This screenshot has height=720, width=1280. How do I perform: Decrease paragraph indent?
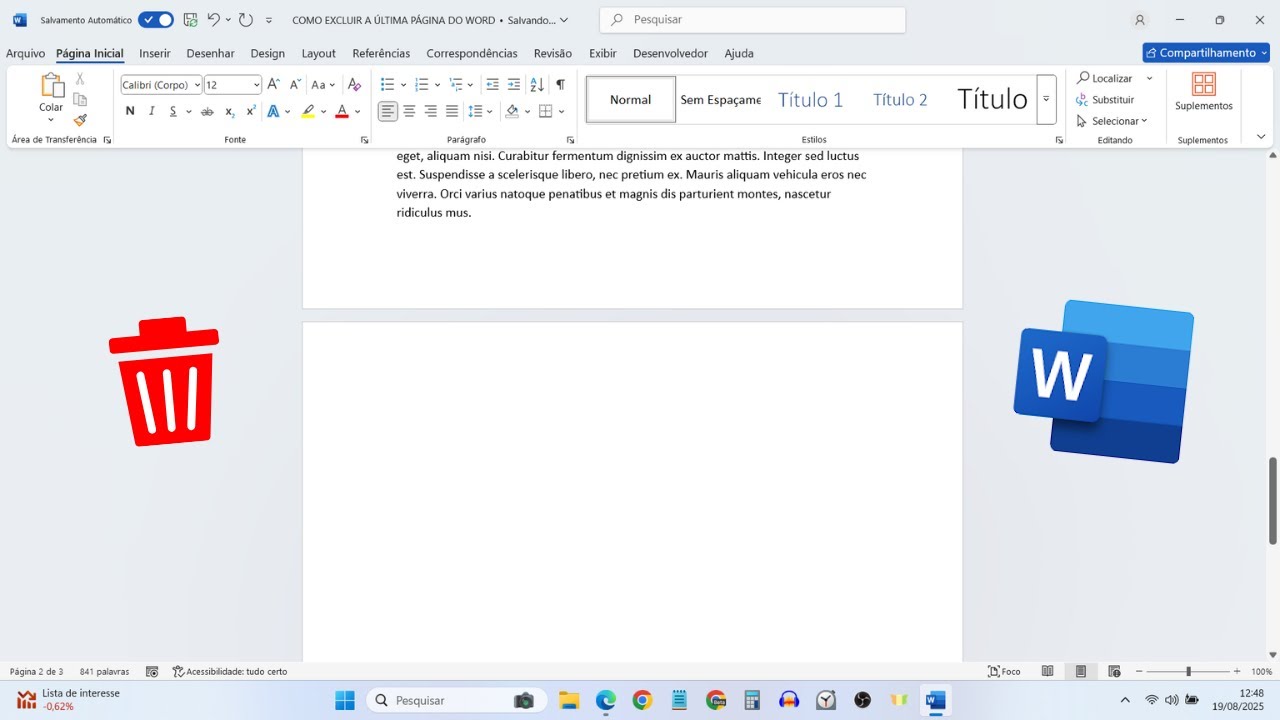point(492,85)
